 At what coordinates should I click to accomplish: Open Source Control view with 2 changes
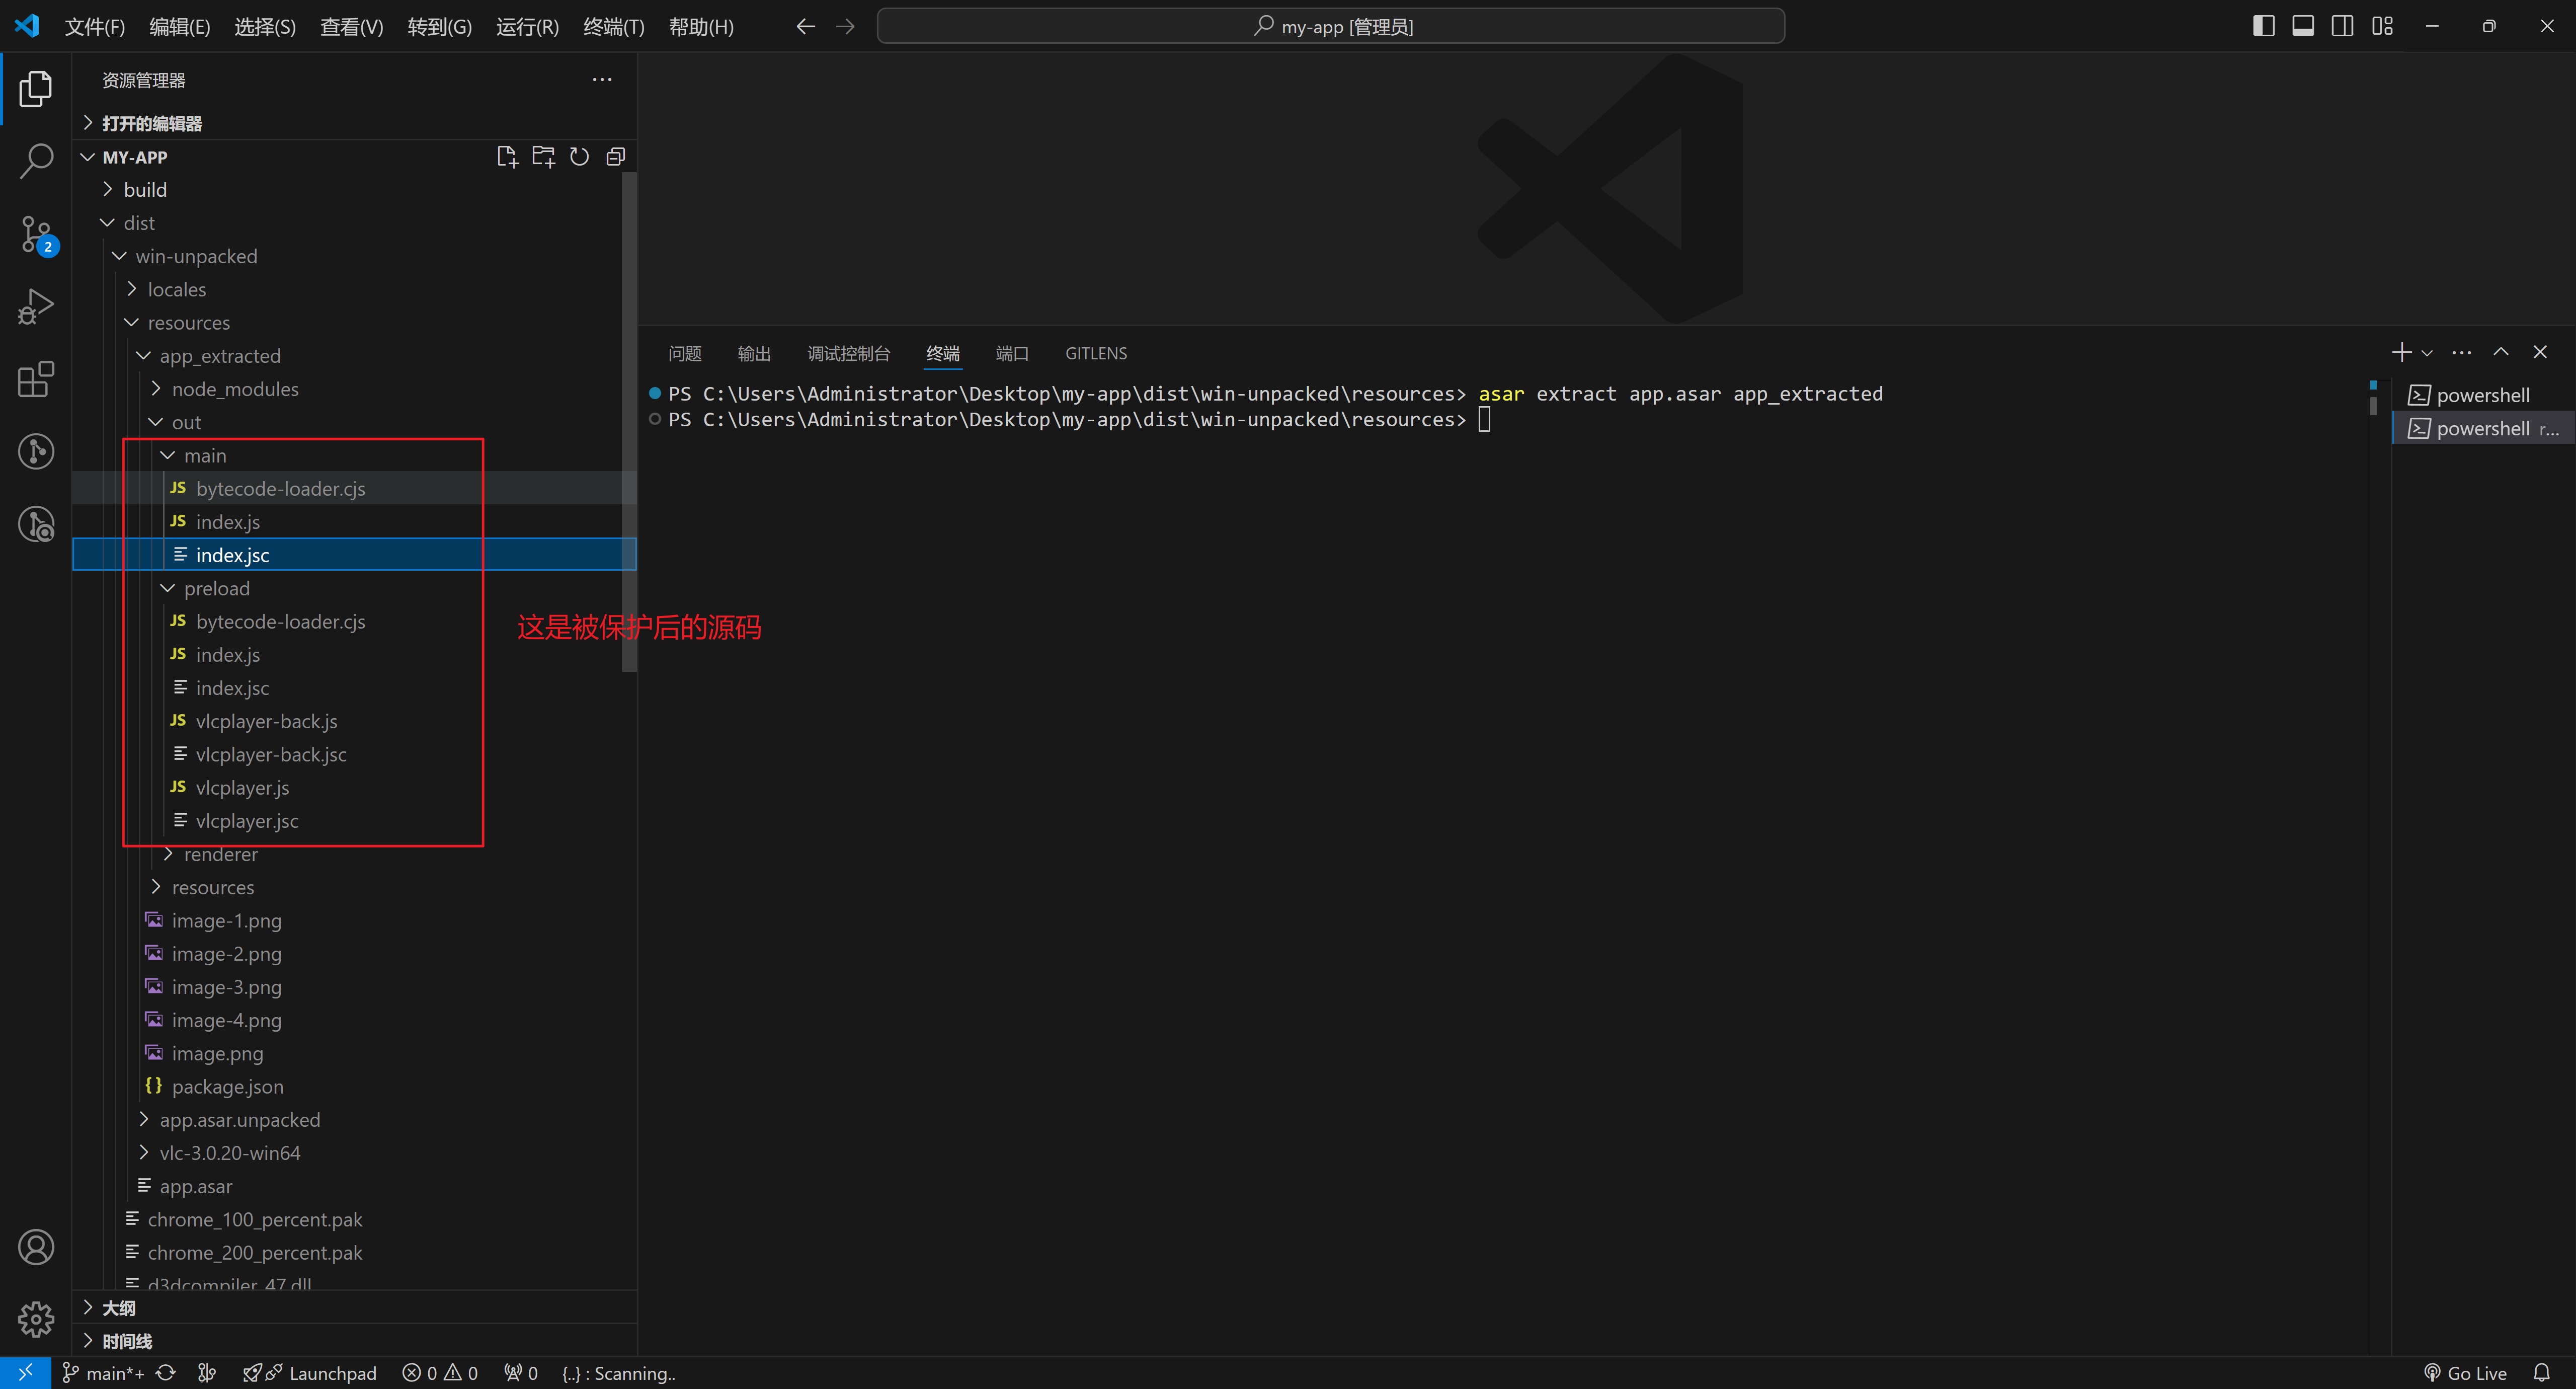pyautogui.click(x=36, y=235)
